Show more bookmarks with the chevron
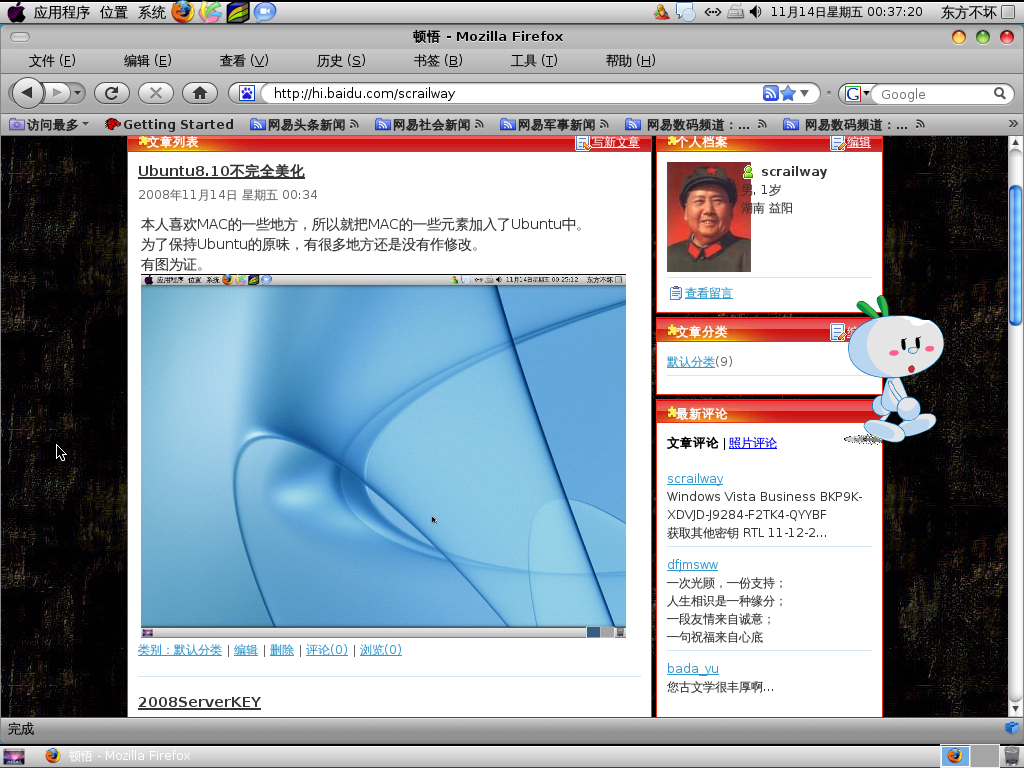 click(x=1013, y=124)
